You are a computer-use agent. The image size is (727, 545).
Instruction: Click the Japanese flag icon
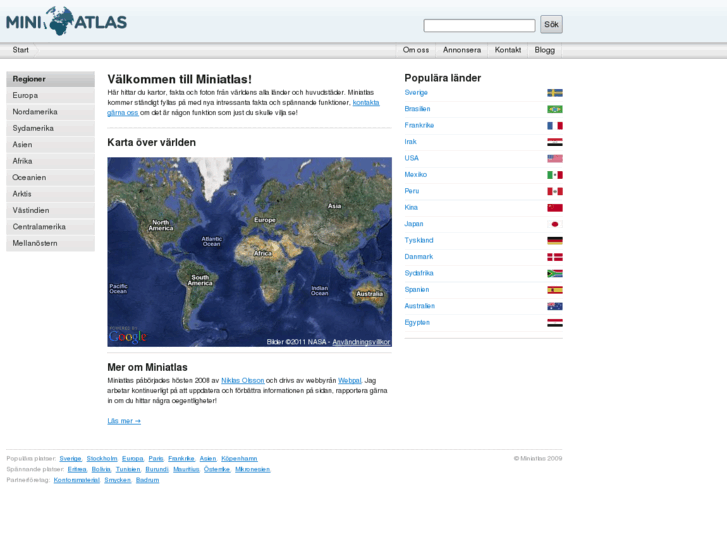pos(555,224)
